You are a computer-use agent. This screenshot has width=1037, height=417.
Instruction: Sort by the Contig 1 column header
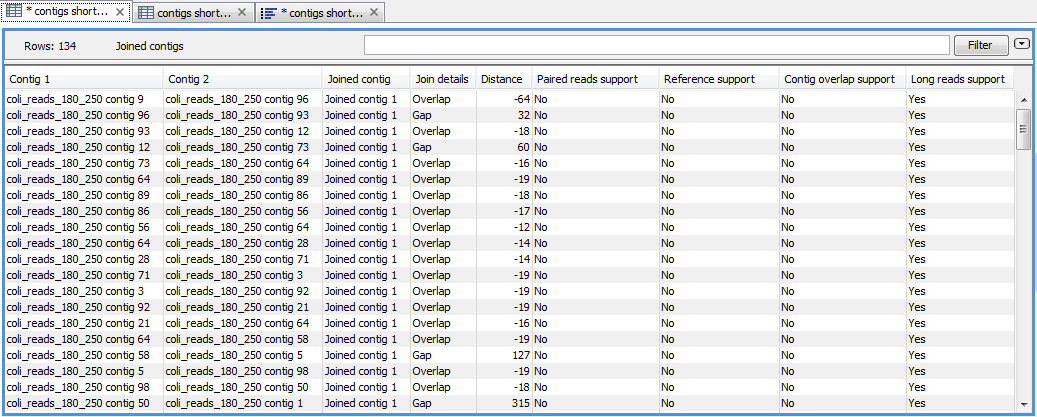pos(83,79)
